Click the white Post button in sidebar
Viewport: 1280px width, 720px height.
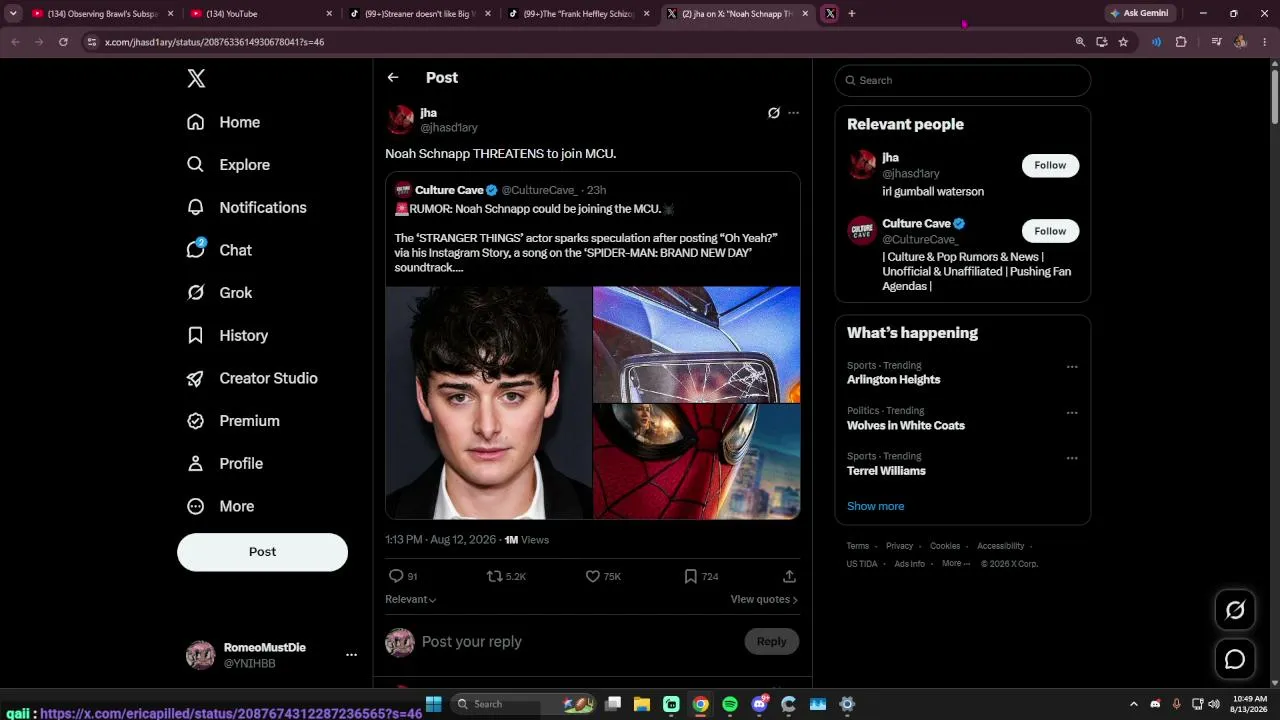[262, 552]
